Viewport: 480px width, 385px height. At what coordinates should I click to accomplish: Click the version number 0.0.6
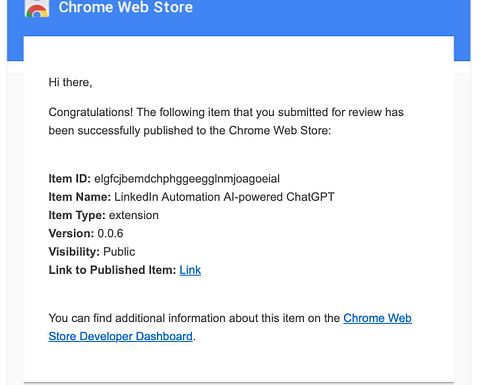point(110,233)
